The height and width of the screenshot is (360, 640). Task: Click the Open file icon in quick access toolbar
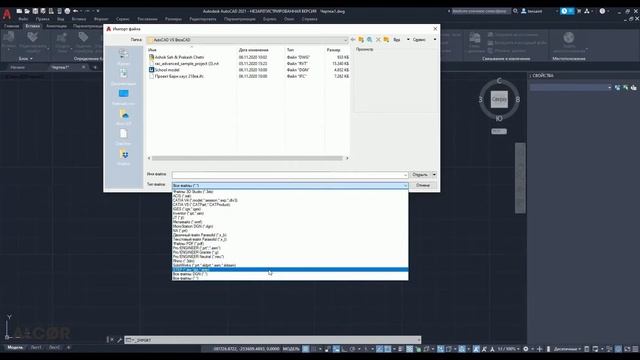pyautogui.click(x=27, y=11)
